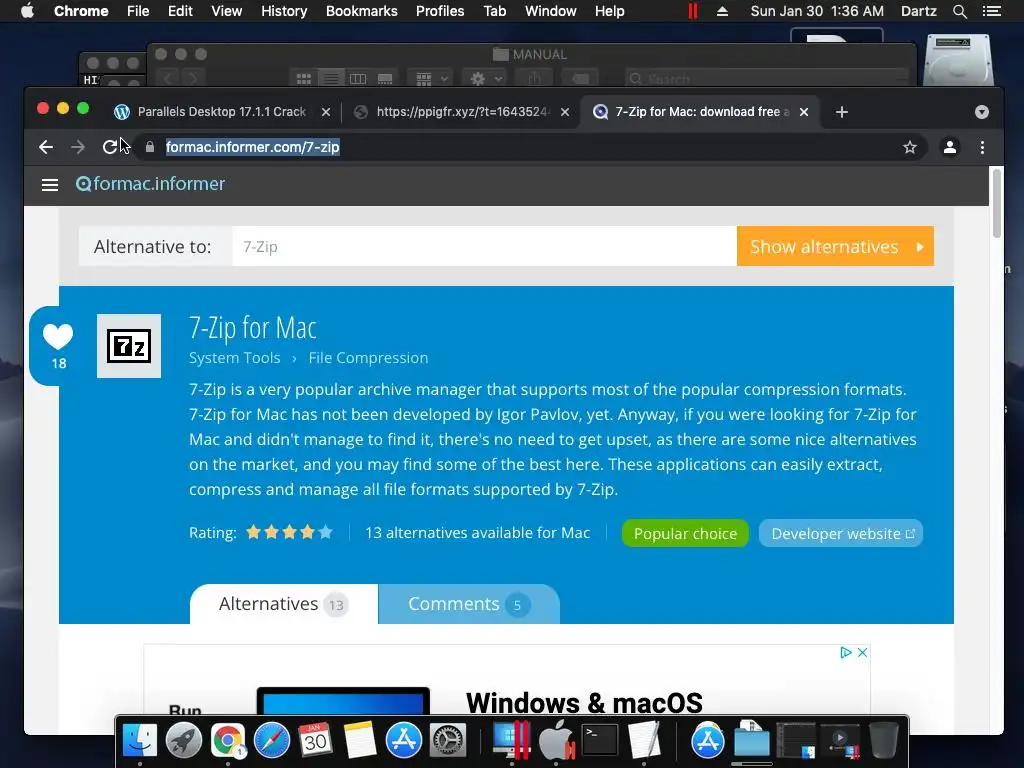Open System Preferences from the Dock
Image resolution: width=1024 pixels, height=768 pixels.
pos(447,741)
